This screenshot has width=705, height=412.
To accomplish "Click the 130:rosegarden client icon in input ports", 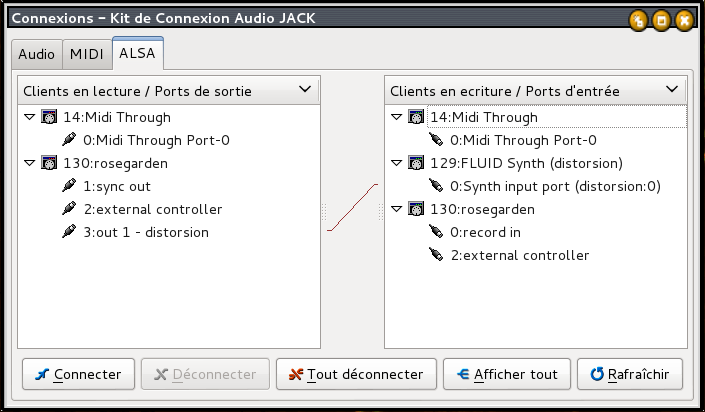I will point(415,210).
